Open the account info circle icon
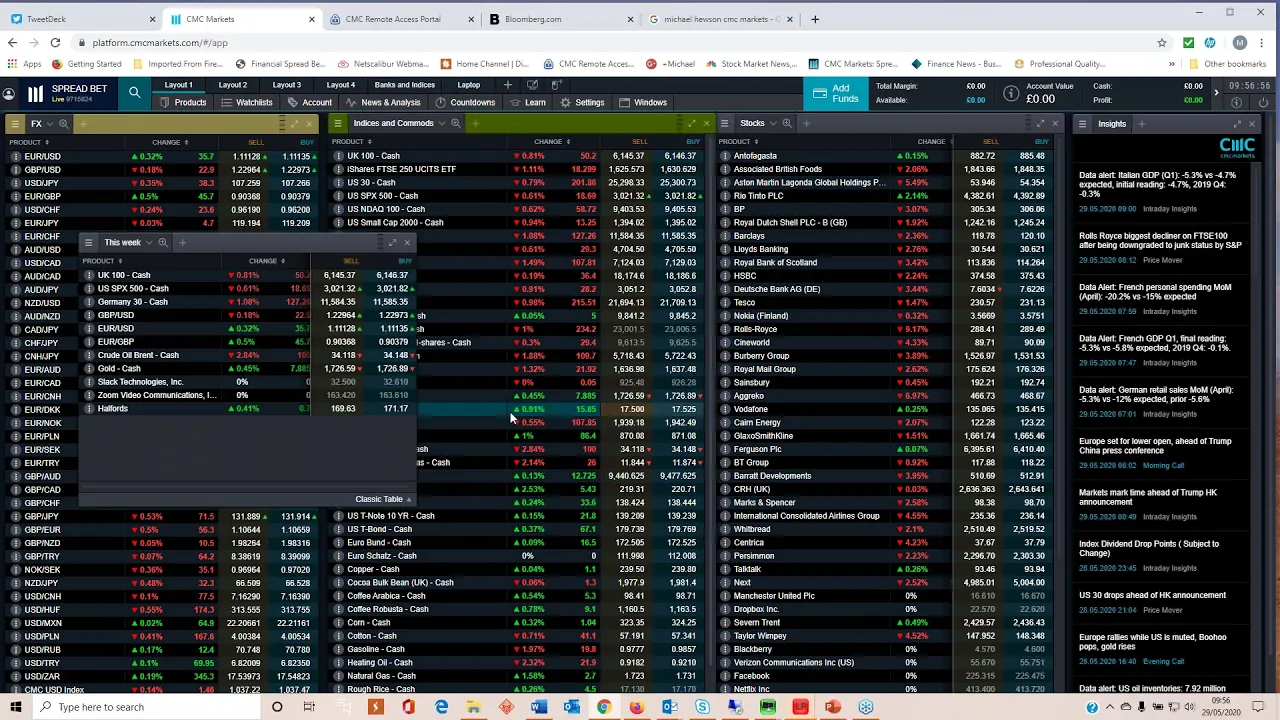 pos(1011,94)
